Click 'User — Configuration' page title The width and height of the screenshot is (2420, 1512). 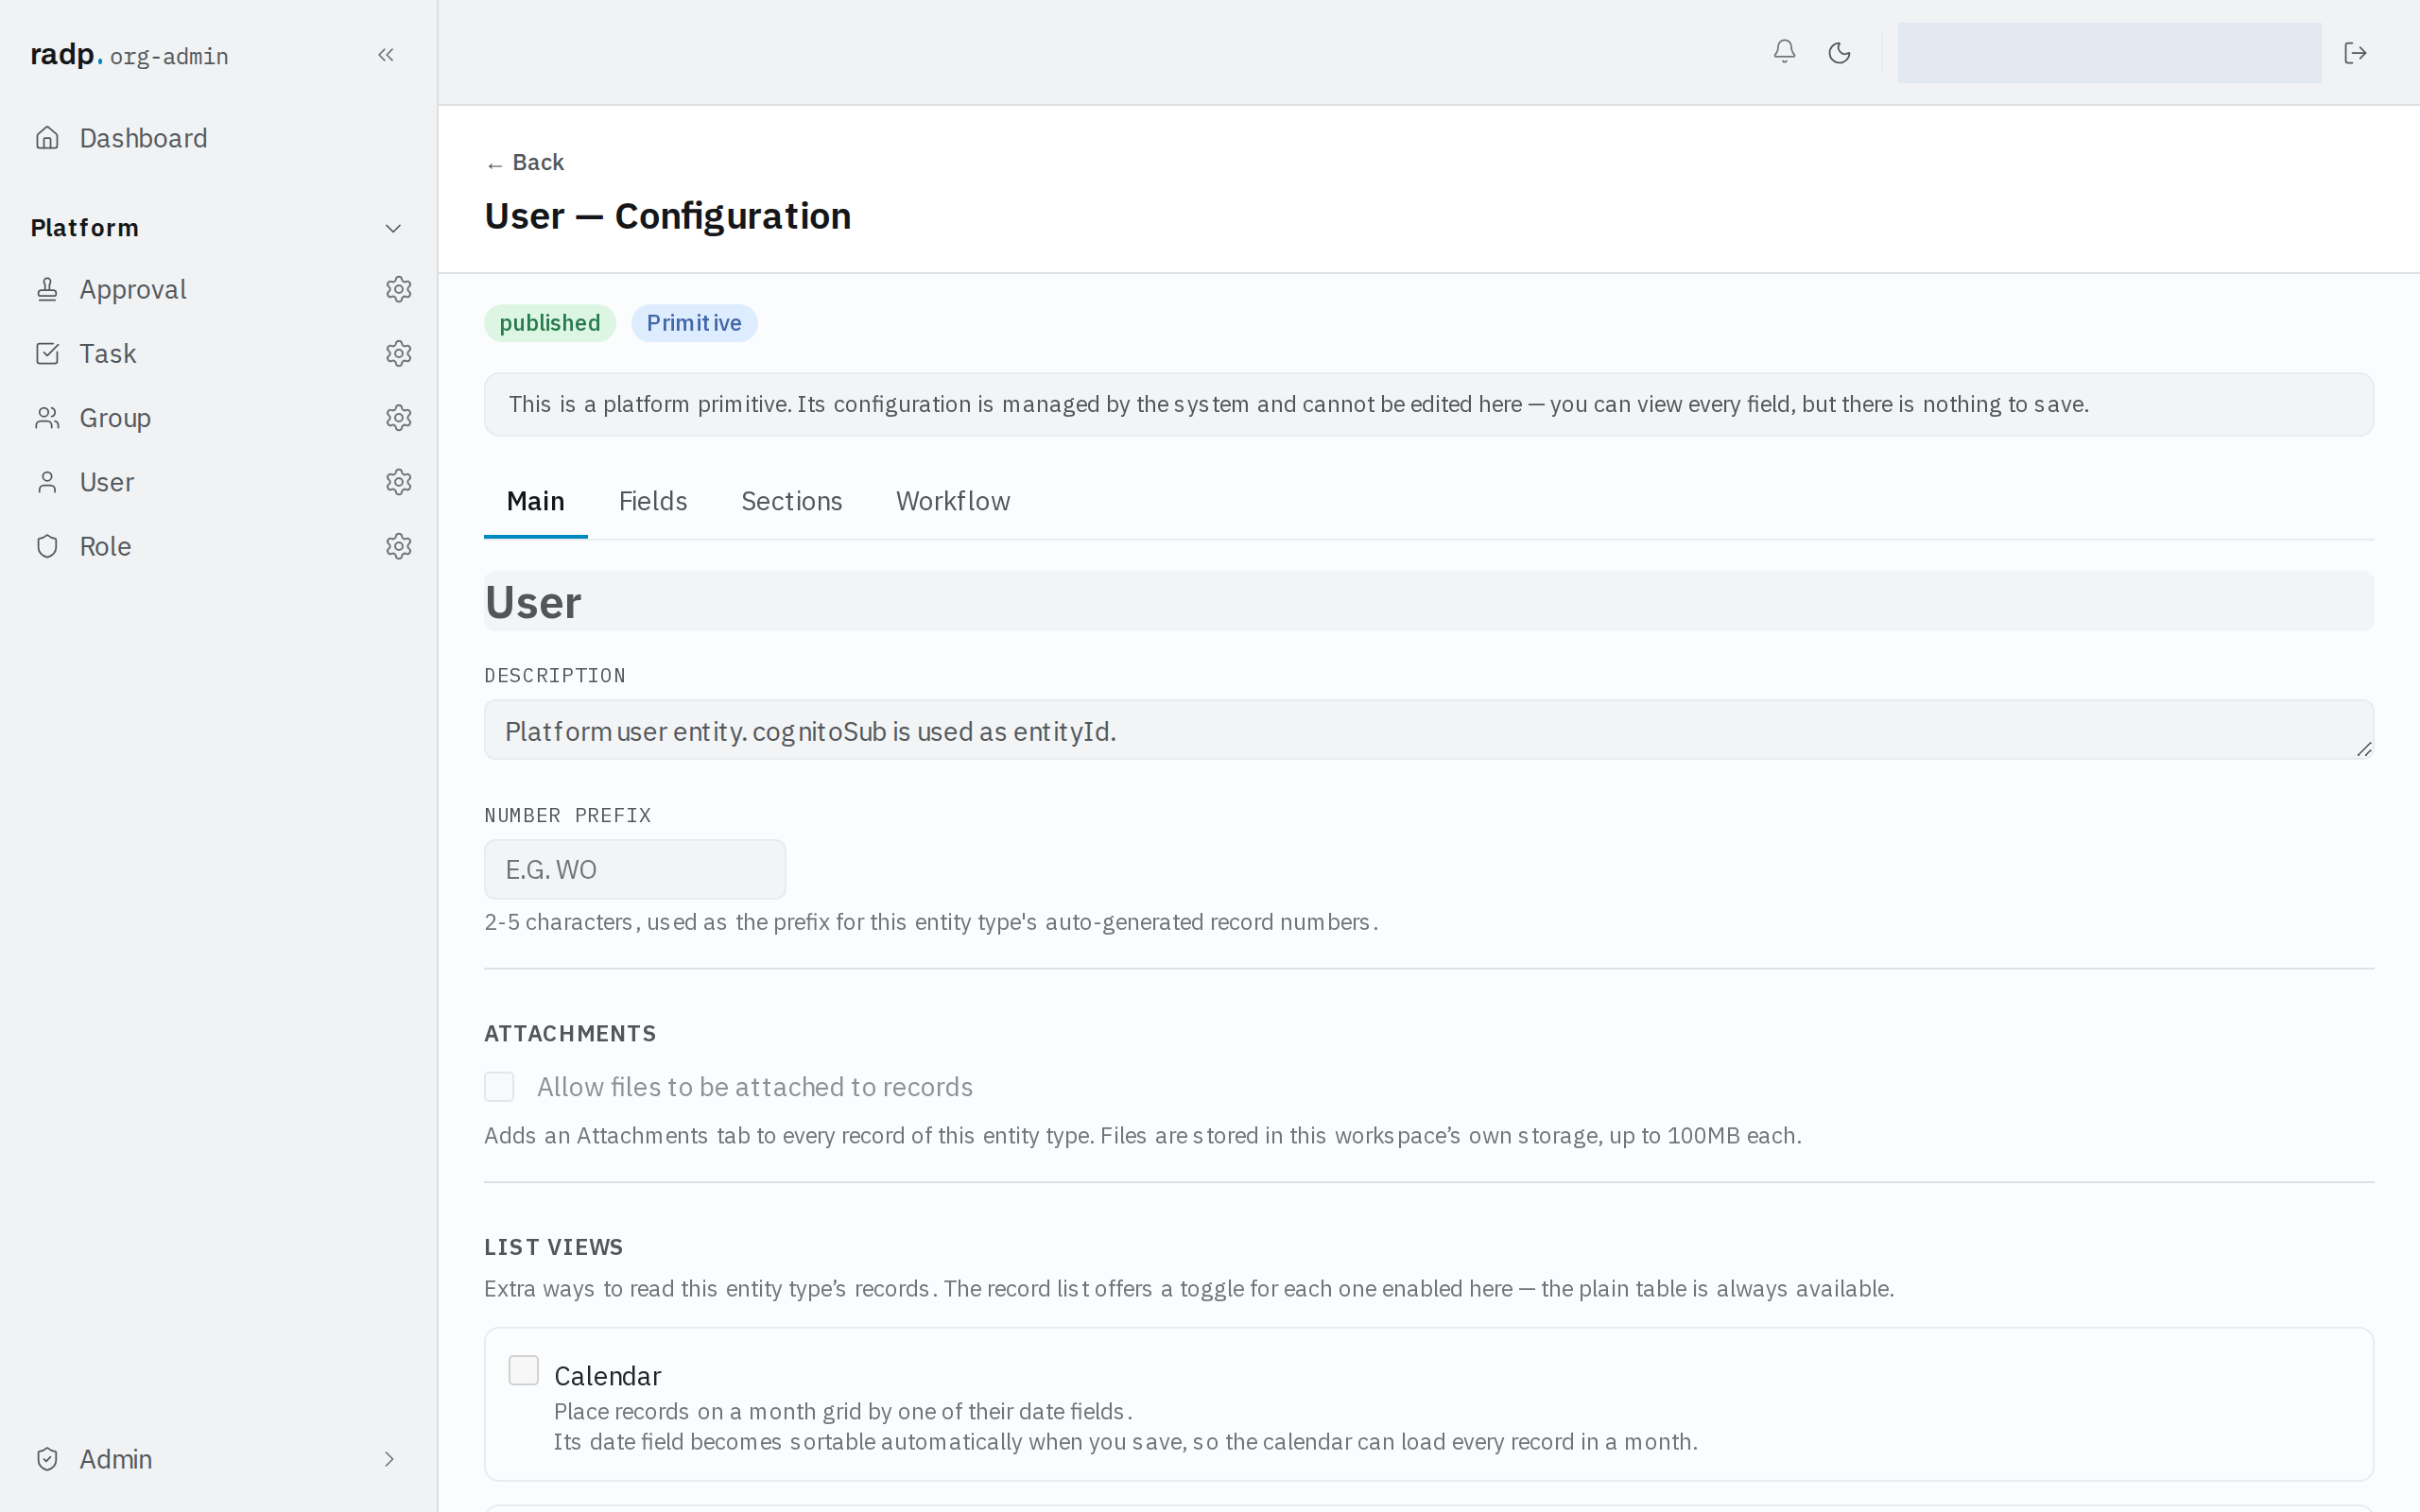[x=668, y=216]
